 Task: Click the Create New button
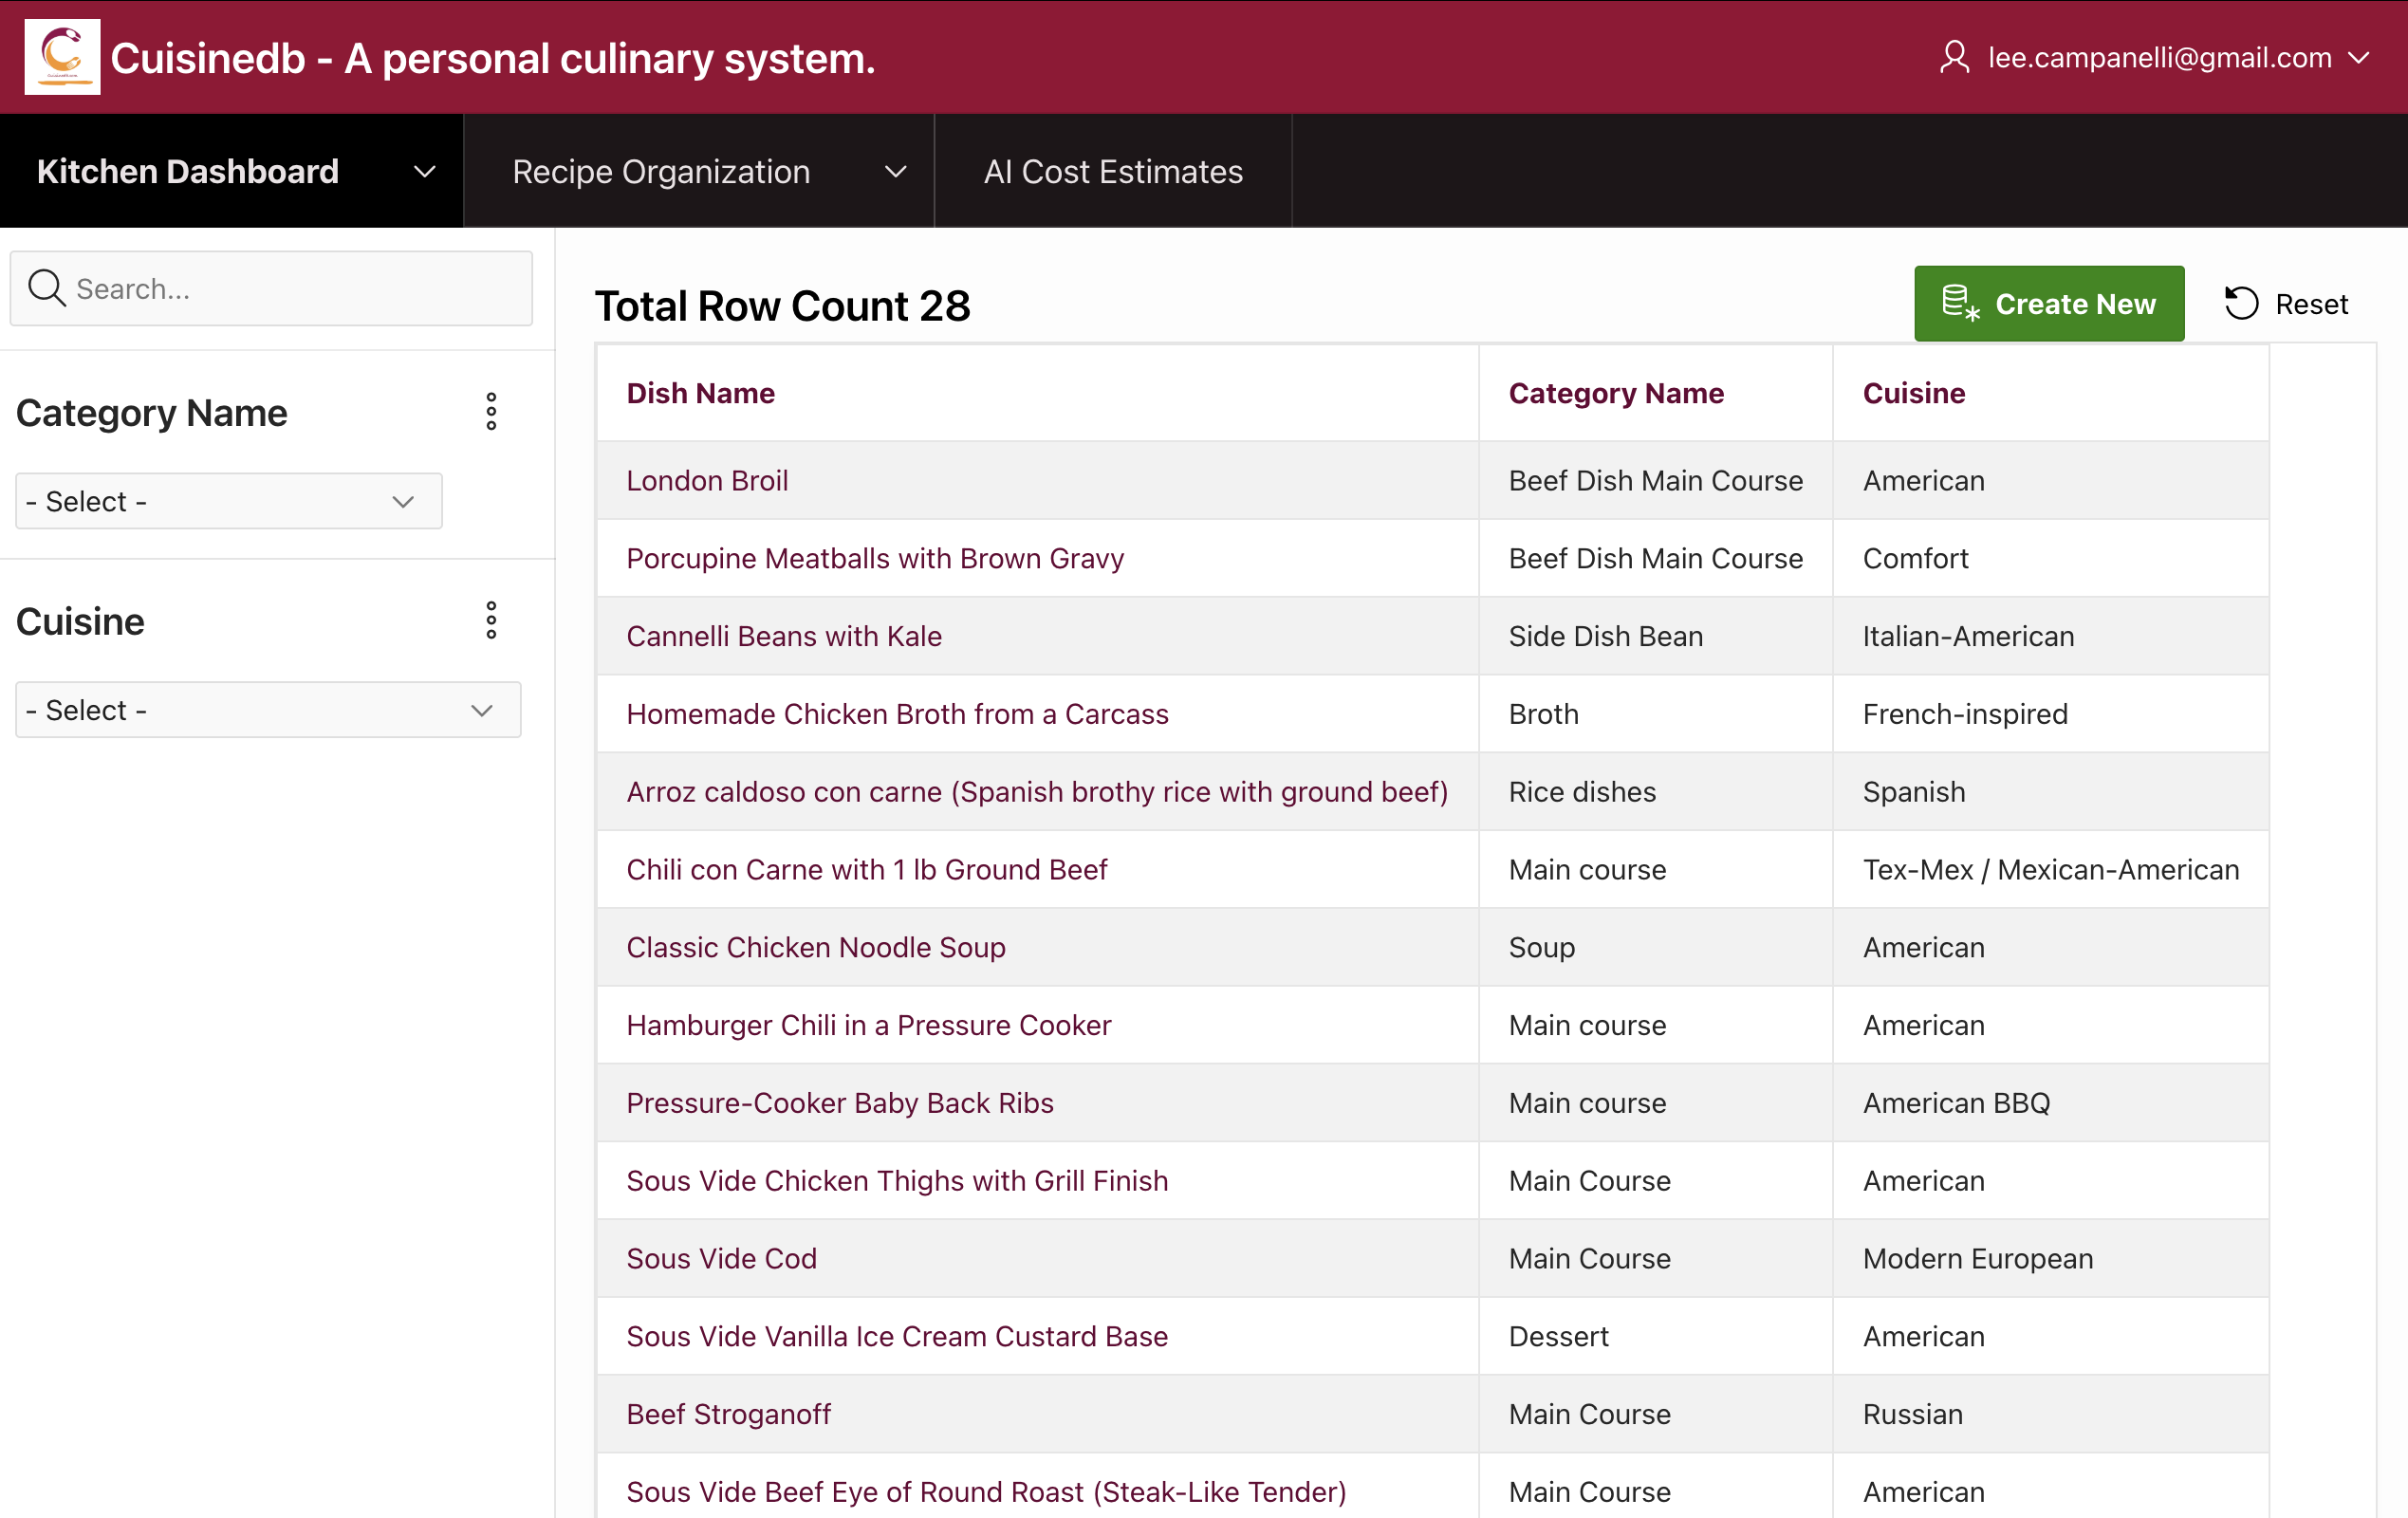[x=2048, y=304]
